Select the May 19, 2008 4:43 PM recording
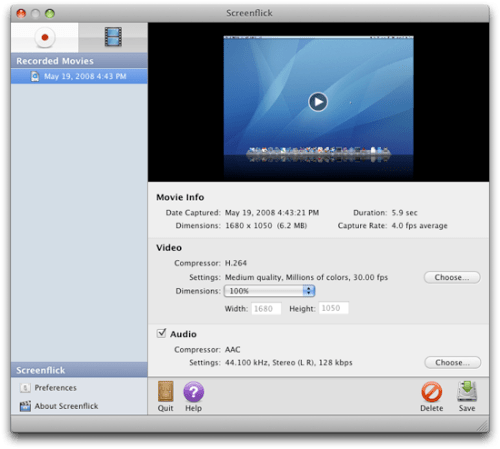 click(x=79, y=76)
